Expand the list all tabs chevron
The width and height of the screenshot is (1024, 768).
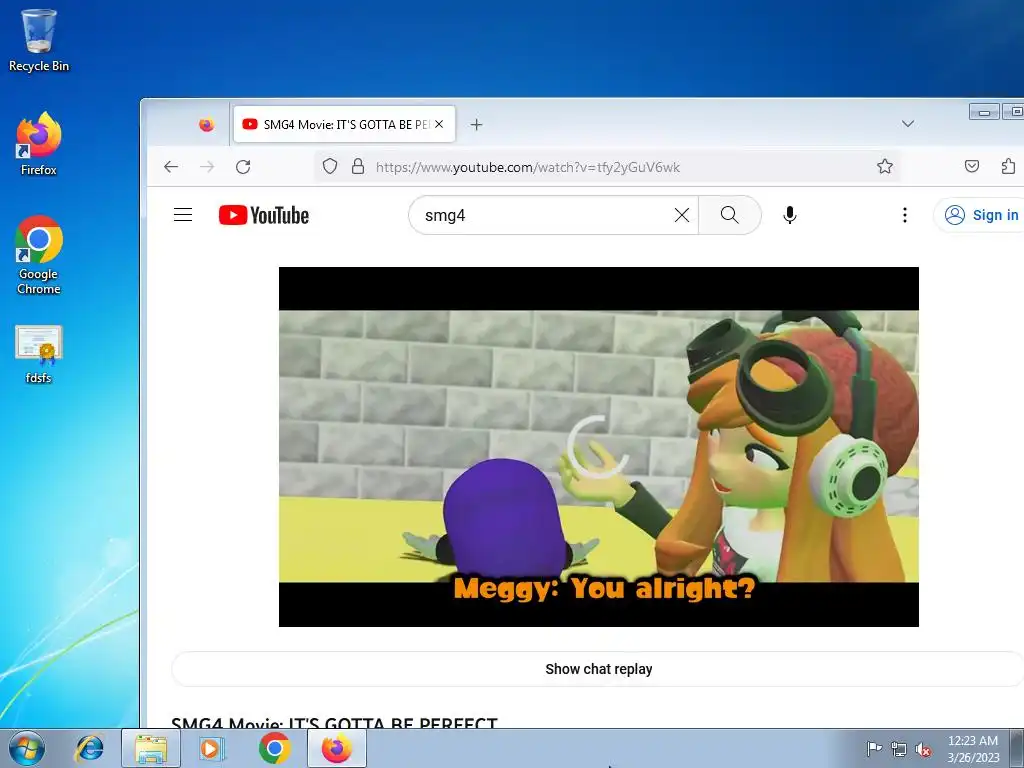(x=908, y=123)
